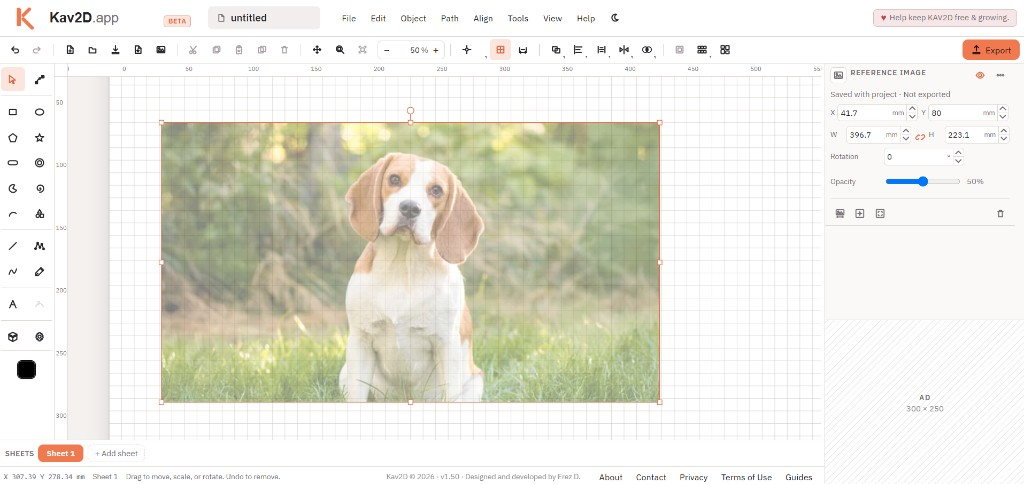
Task: Select the Arc tool
Action: click(12, 214)
